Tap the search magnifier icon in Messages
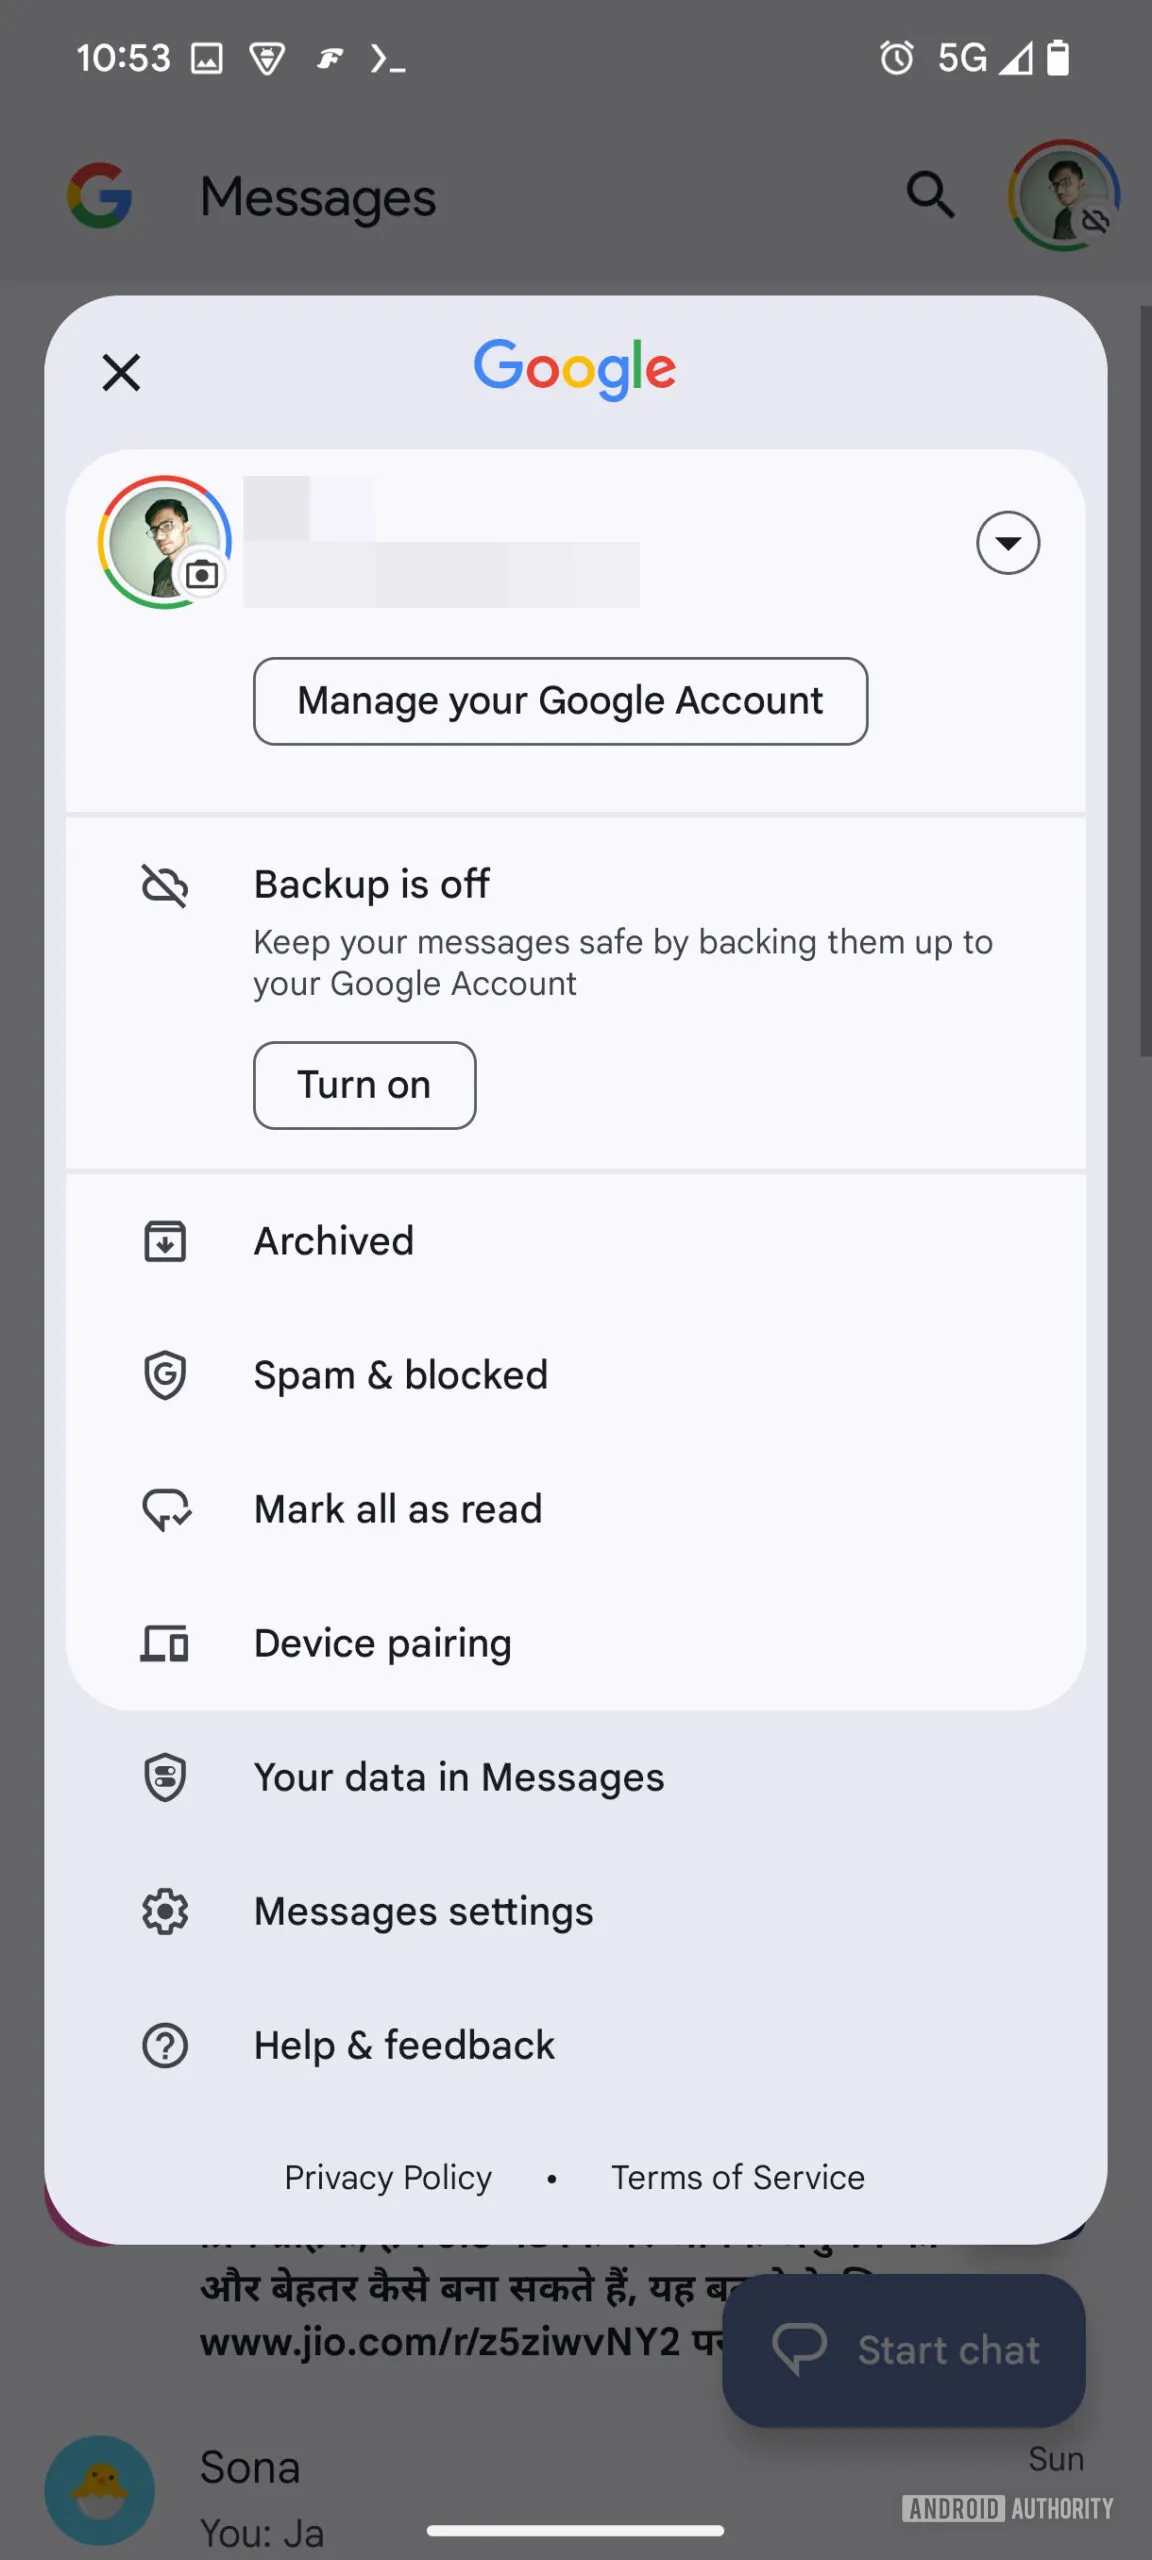This screenshot has width=1152, height=2560. (x=930, y=195)
